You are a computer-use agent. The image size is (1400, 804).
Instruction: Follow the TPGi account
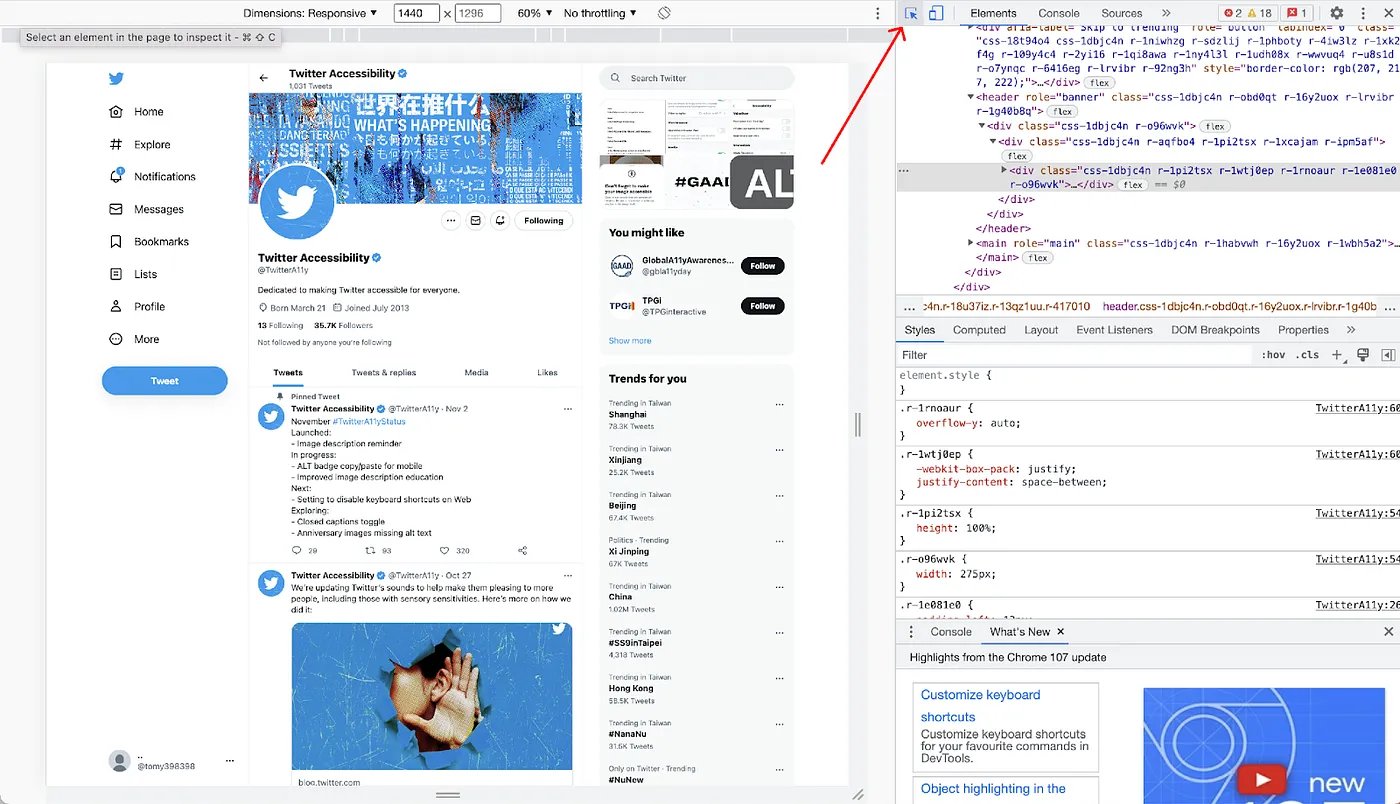(x=763, y=306)
